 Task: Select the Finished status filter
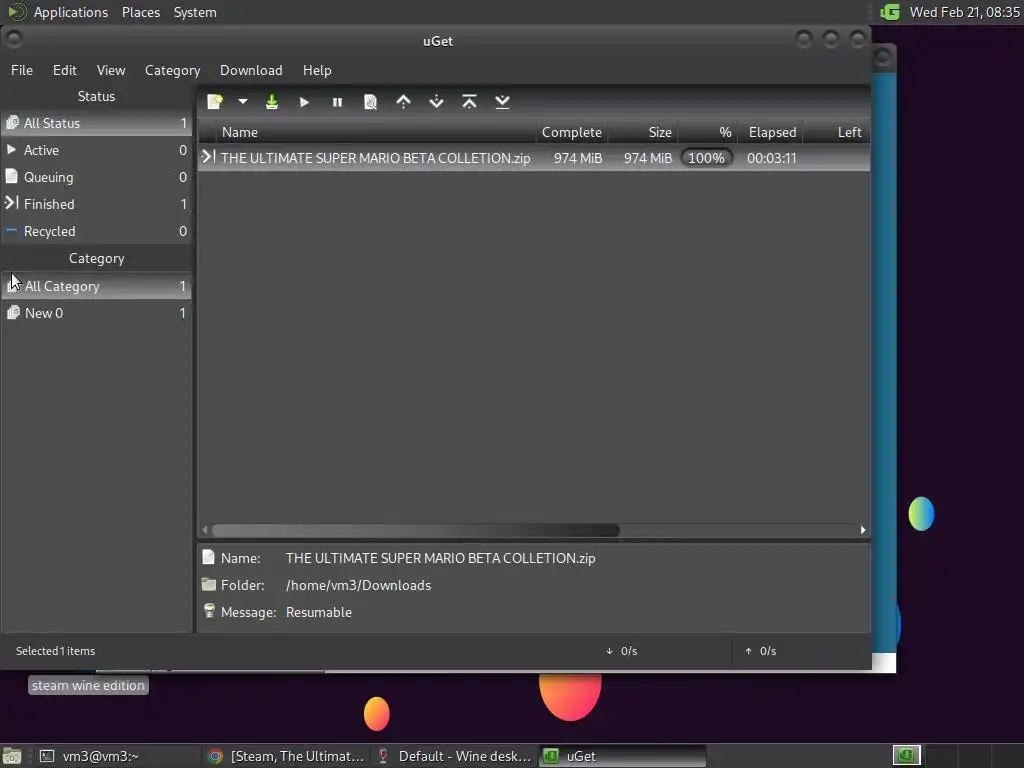coord(97,204)
